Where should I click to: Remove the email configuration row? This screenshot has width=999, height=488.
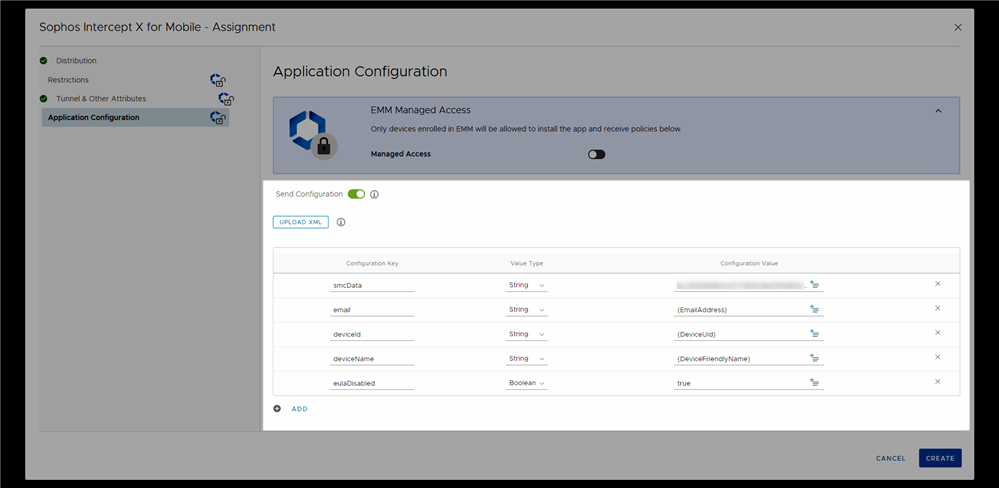[938, 308]
